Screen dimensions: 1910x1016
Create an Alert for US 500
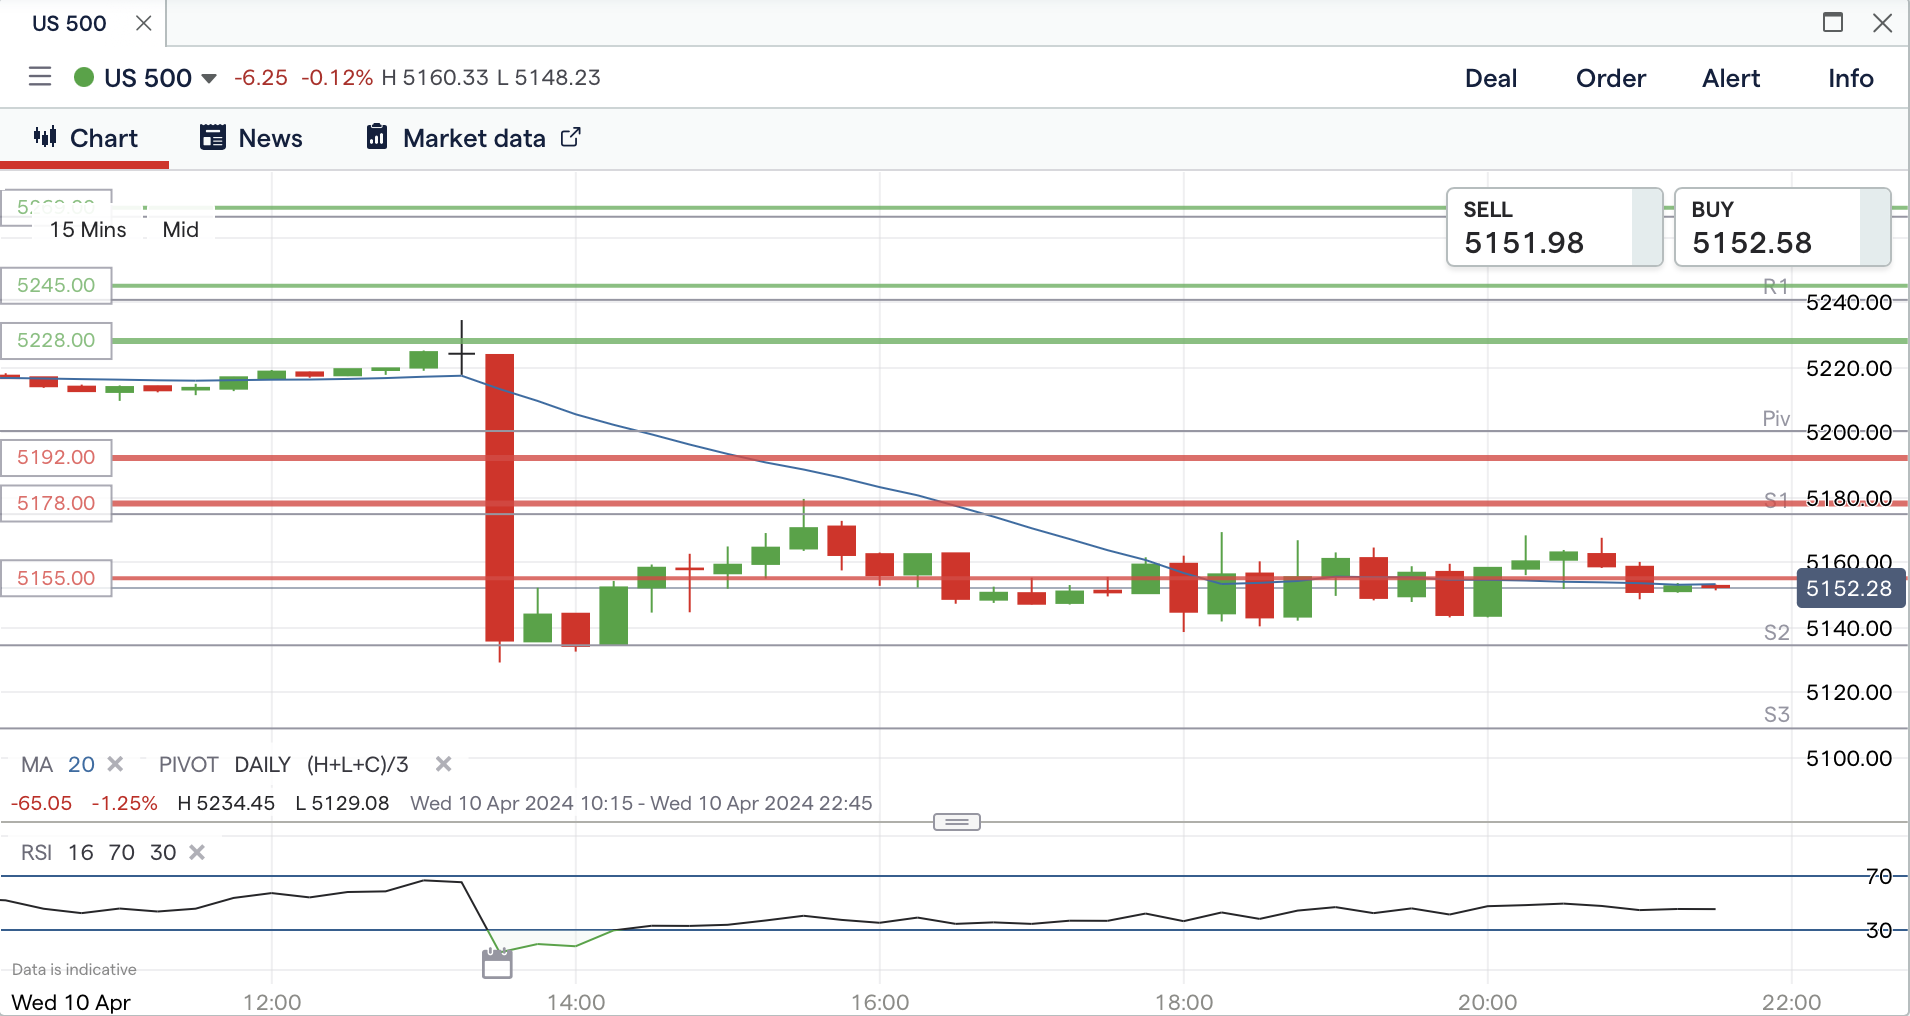click(x=1731, y=78)
